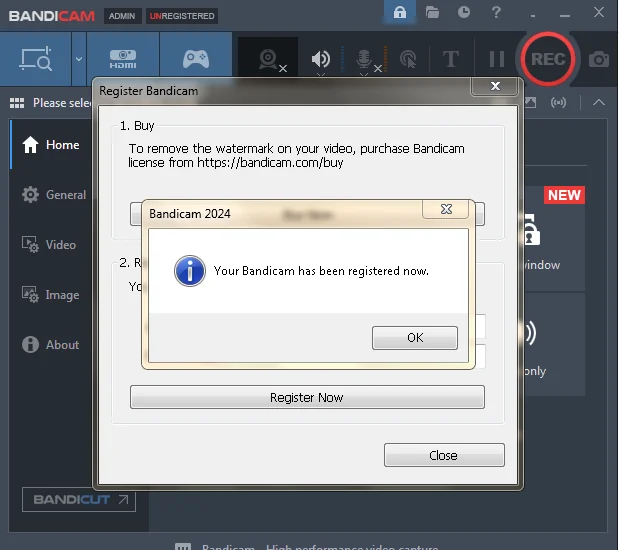The image size is (619, 550).
Task: Click 'Your Bandicam has been registered now.' text
Action: [x=321, y=271]
